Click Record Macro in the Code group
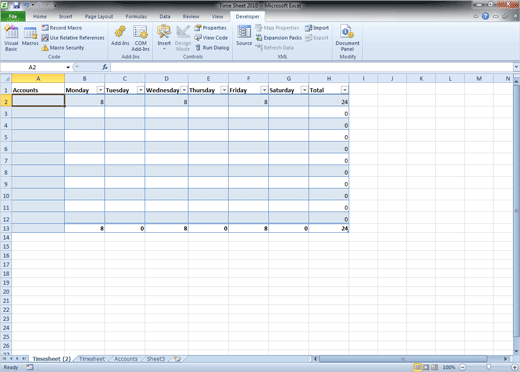Image resolution: width=520 pixels, height=372 pixels. coord(62,28)
